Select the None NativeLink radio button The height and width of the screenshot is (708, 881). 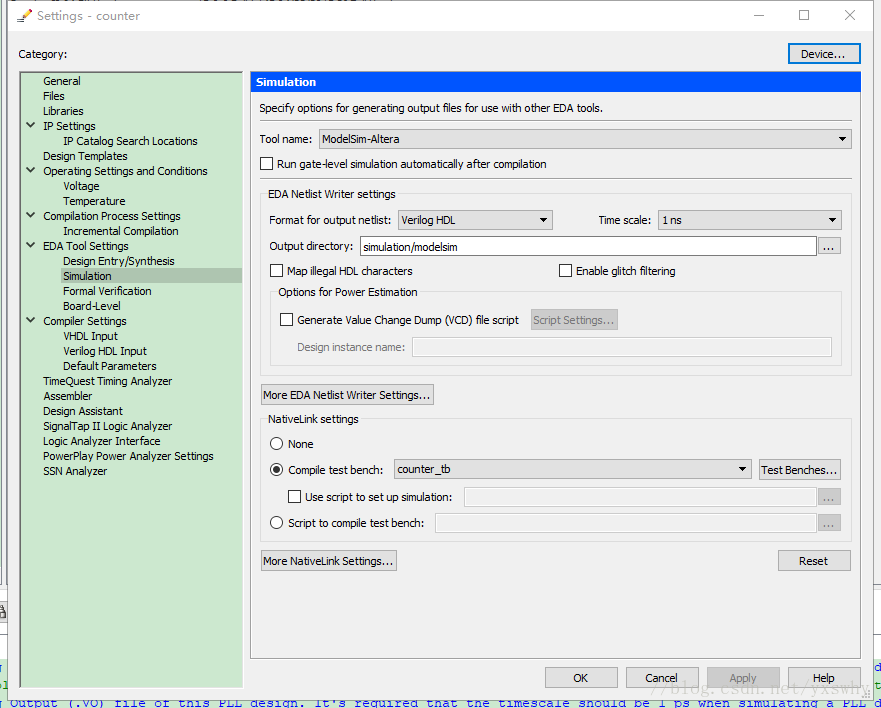[277, 444]
